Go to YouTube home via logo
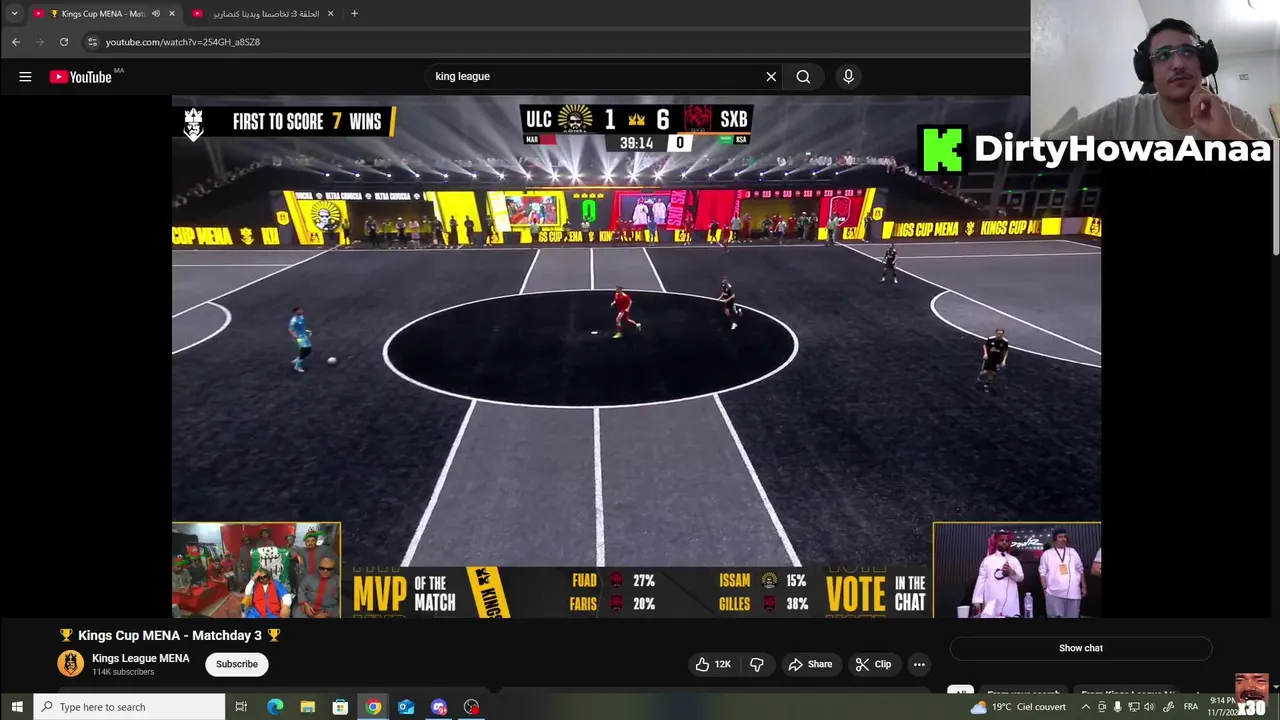 click(x=81, y=77)
